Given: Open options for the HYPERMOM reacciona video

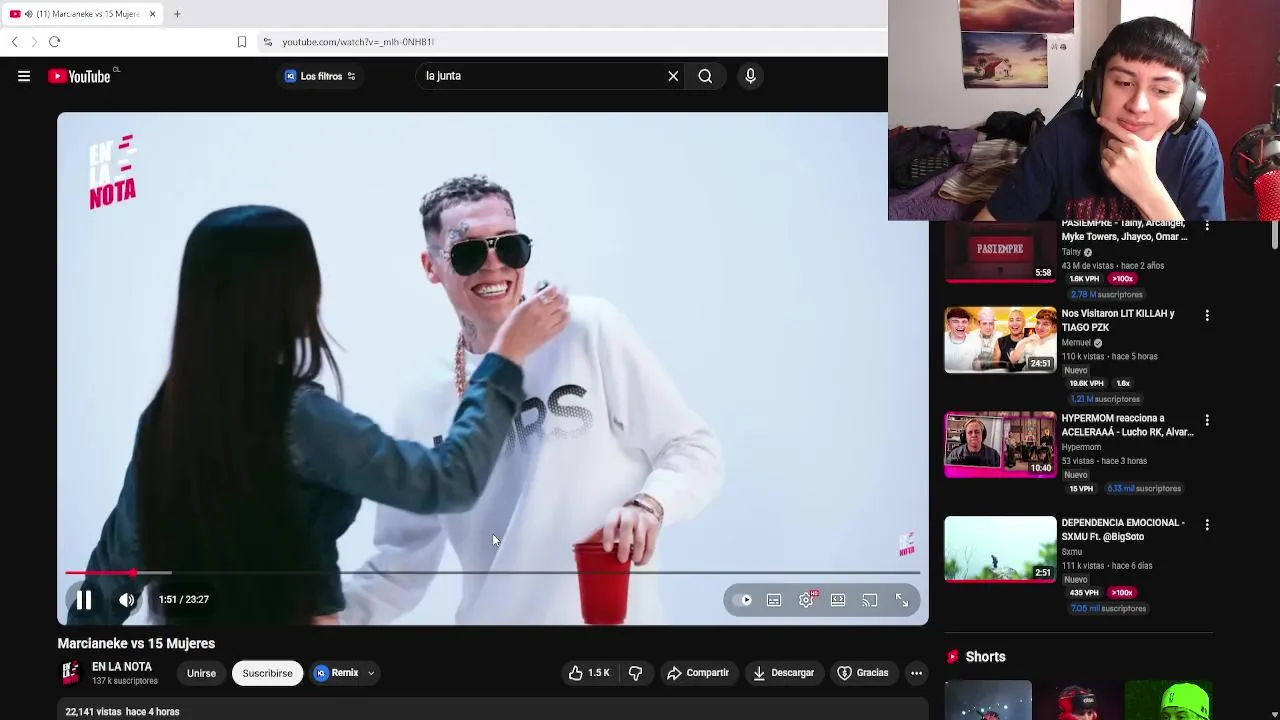Looking at the screenshot, I should 1207,420.
